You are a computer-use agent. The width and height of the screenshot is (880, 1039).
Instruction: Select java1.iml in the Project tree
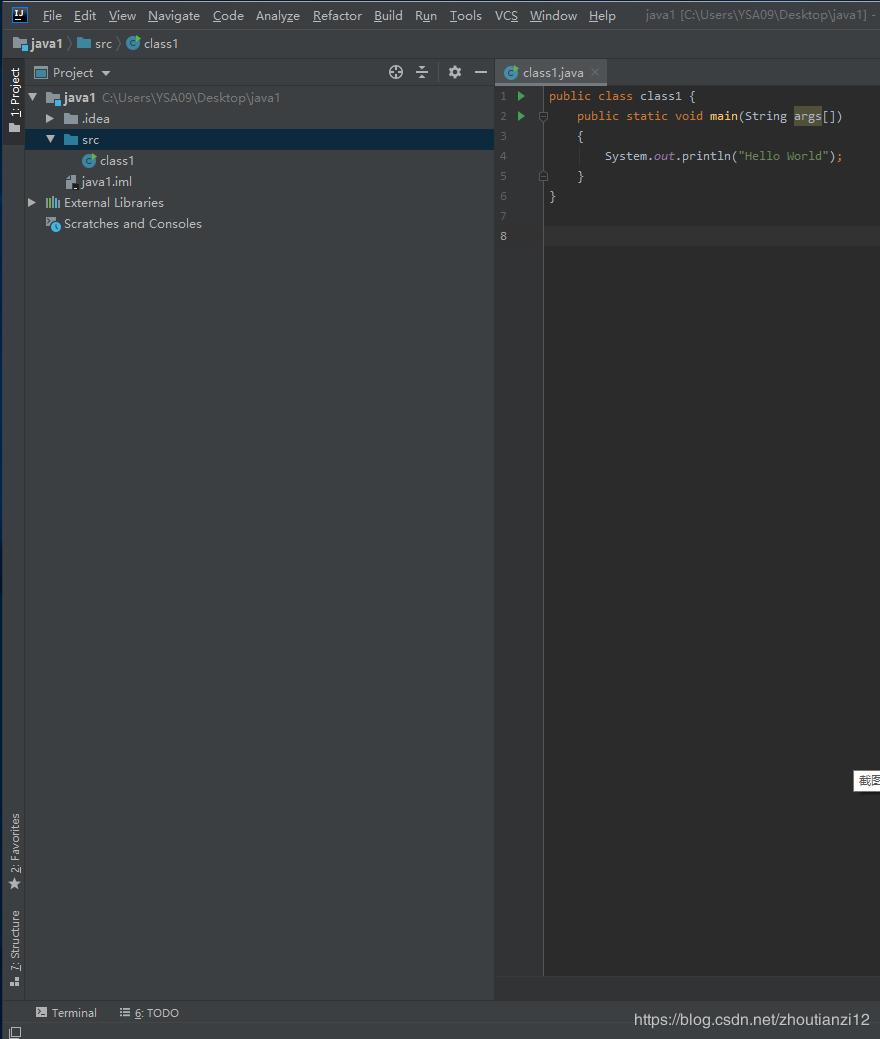pos(103,181)
